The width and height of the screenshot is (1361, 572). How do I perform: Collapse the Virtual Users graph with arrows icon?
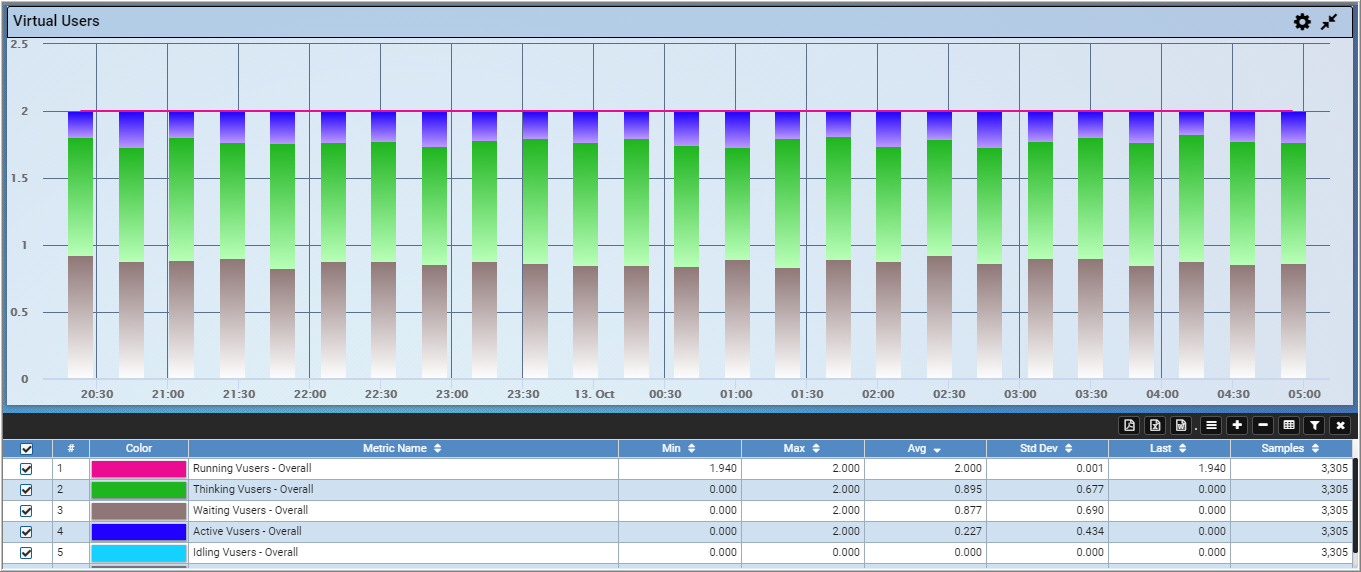1329,21
